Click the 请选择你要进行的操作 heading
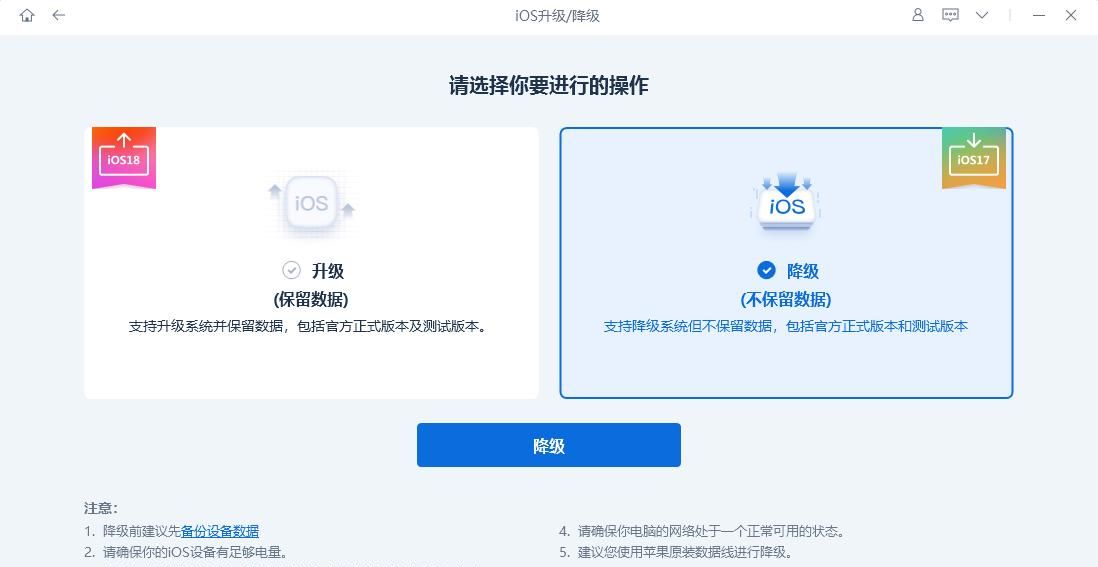 549,85
